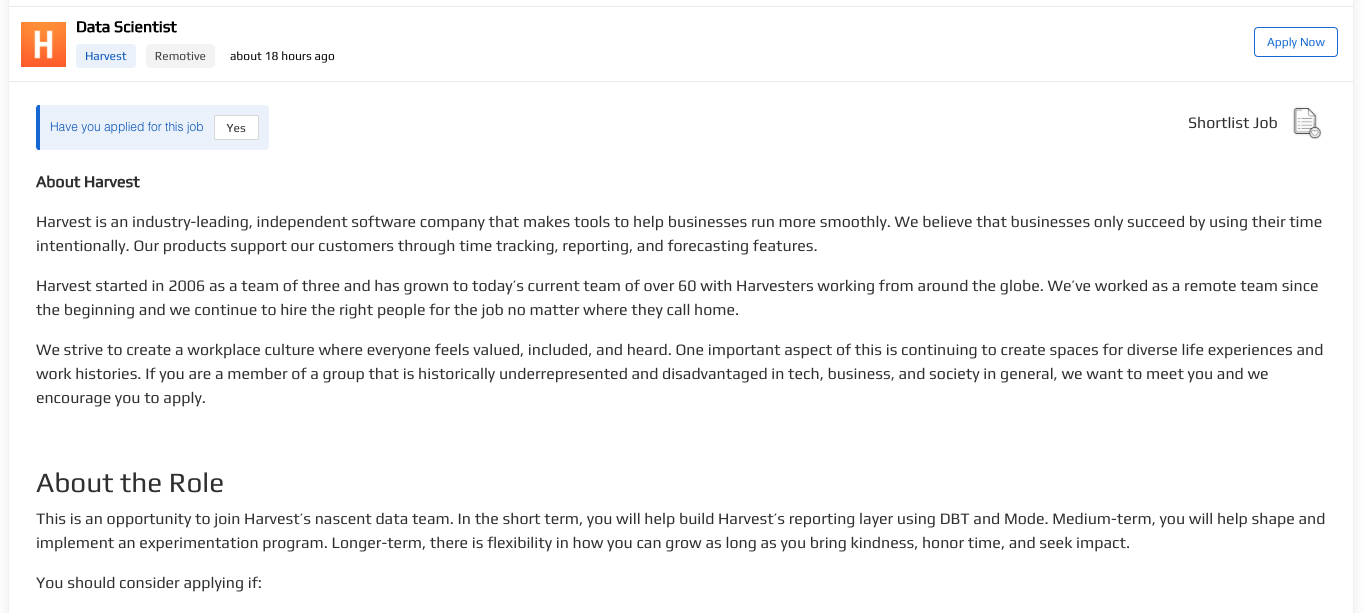The image size is (1365, 613).
Task: Click 'Have you applied for this job' text
Action: [x=126, y=127]
